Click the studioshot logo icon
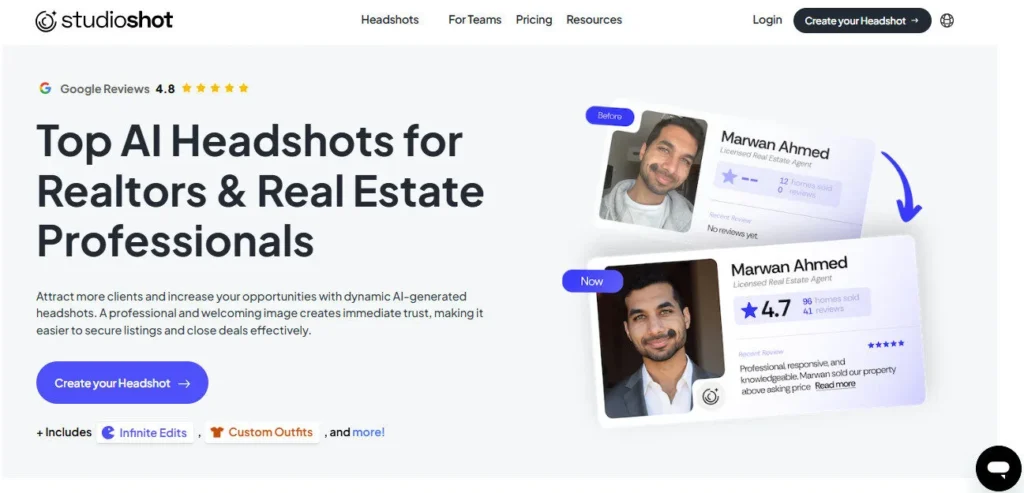Image resolution: width=1024 pixels, height=493 pixels. click(46, 21)
